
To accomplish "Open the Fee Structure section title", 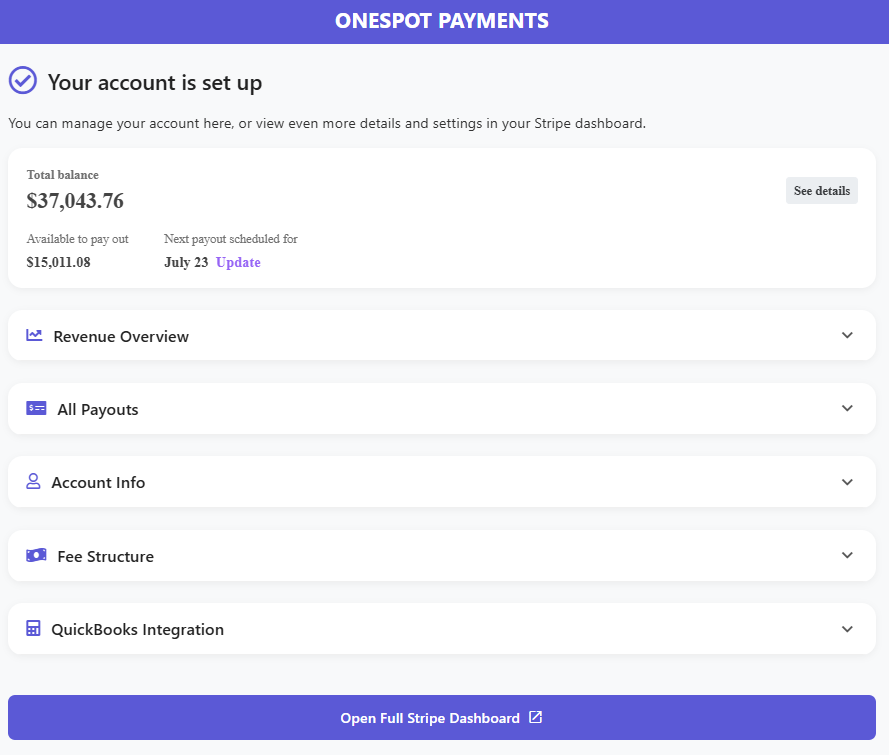I will pyautogui.click(x=105, y=557).
